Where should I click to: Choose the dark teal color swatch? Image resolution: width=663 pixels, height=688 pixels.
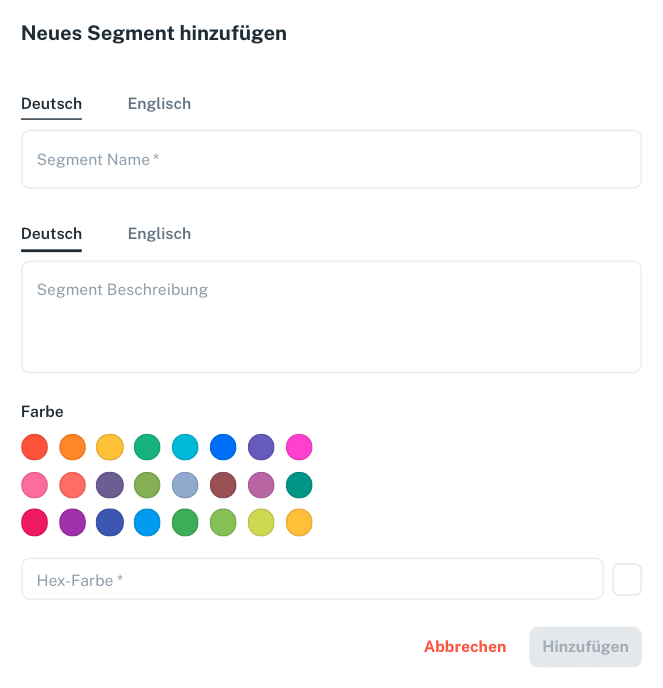(299, 485)
